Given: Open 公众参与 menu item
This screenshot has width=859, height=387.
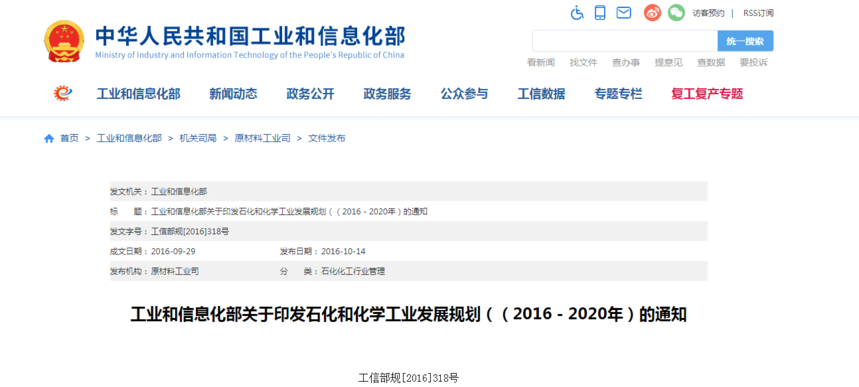Looking at the screenshot, I should click(x=464, y=94).
